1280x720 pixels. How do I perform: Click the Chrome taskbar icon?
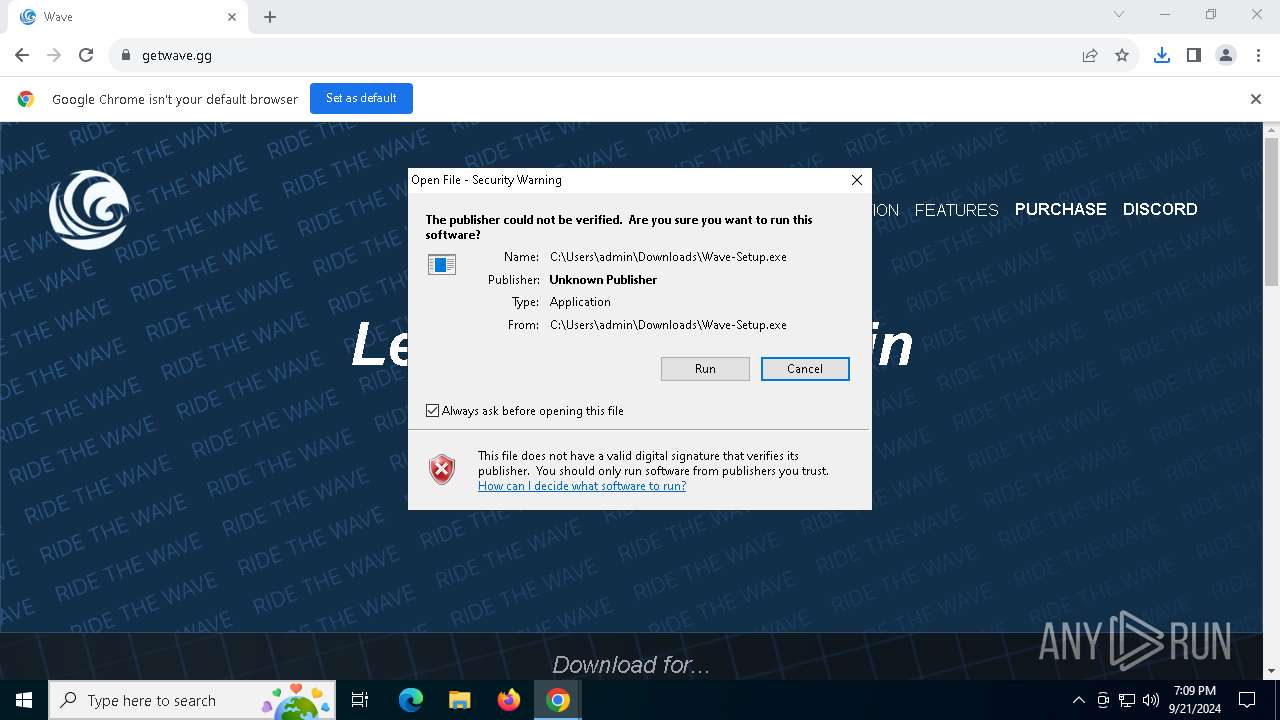(558, 700)
